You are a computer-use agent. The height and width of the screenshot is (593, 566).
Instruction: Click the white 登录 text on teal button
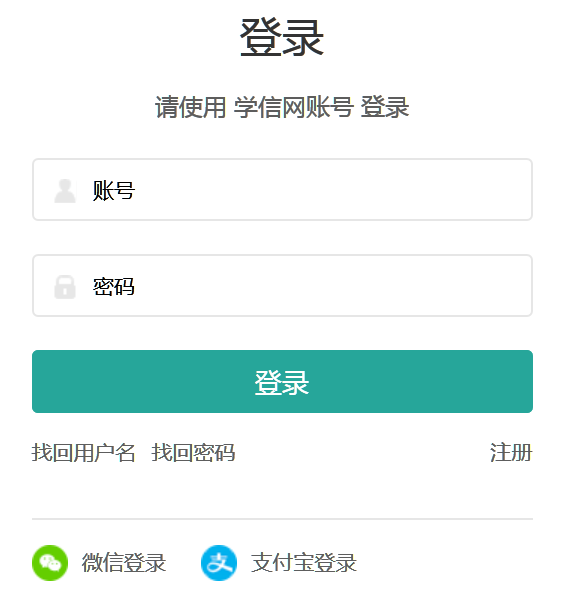click(x=282, y=383)
